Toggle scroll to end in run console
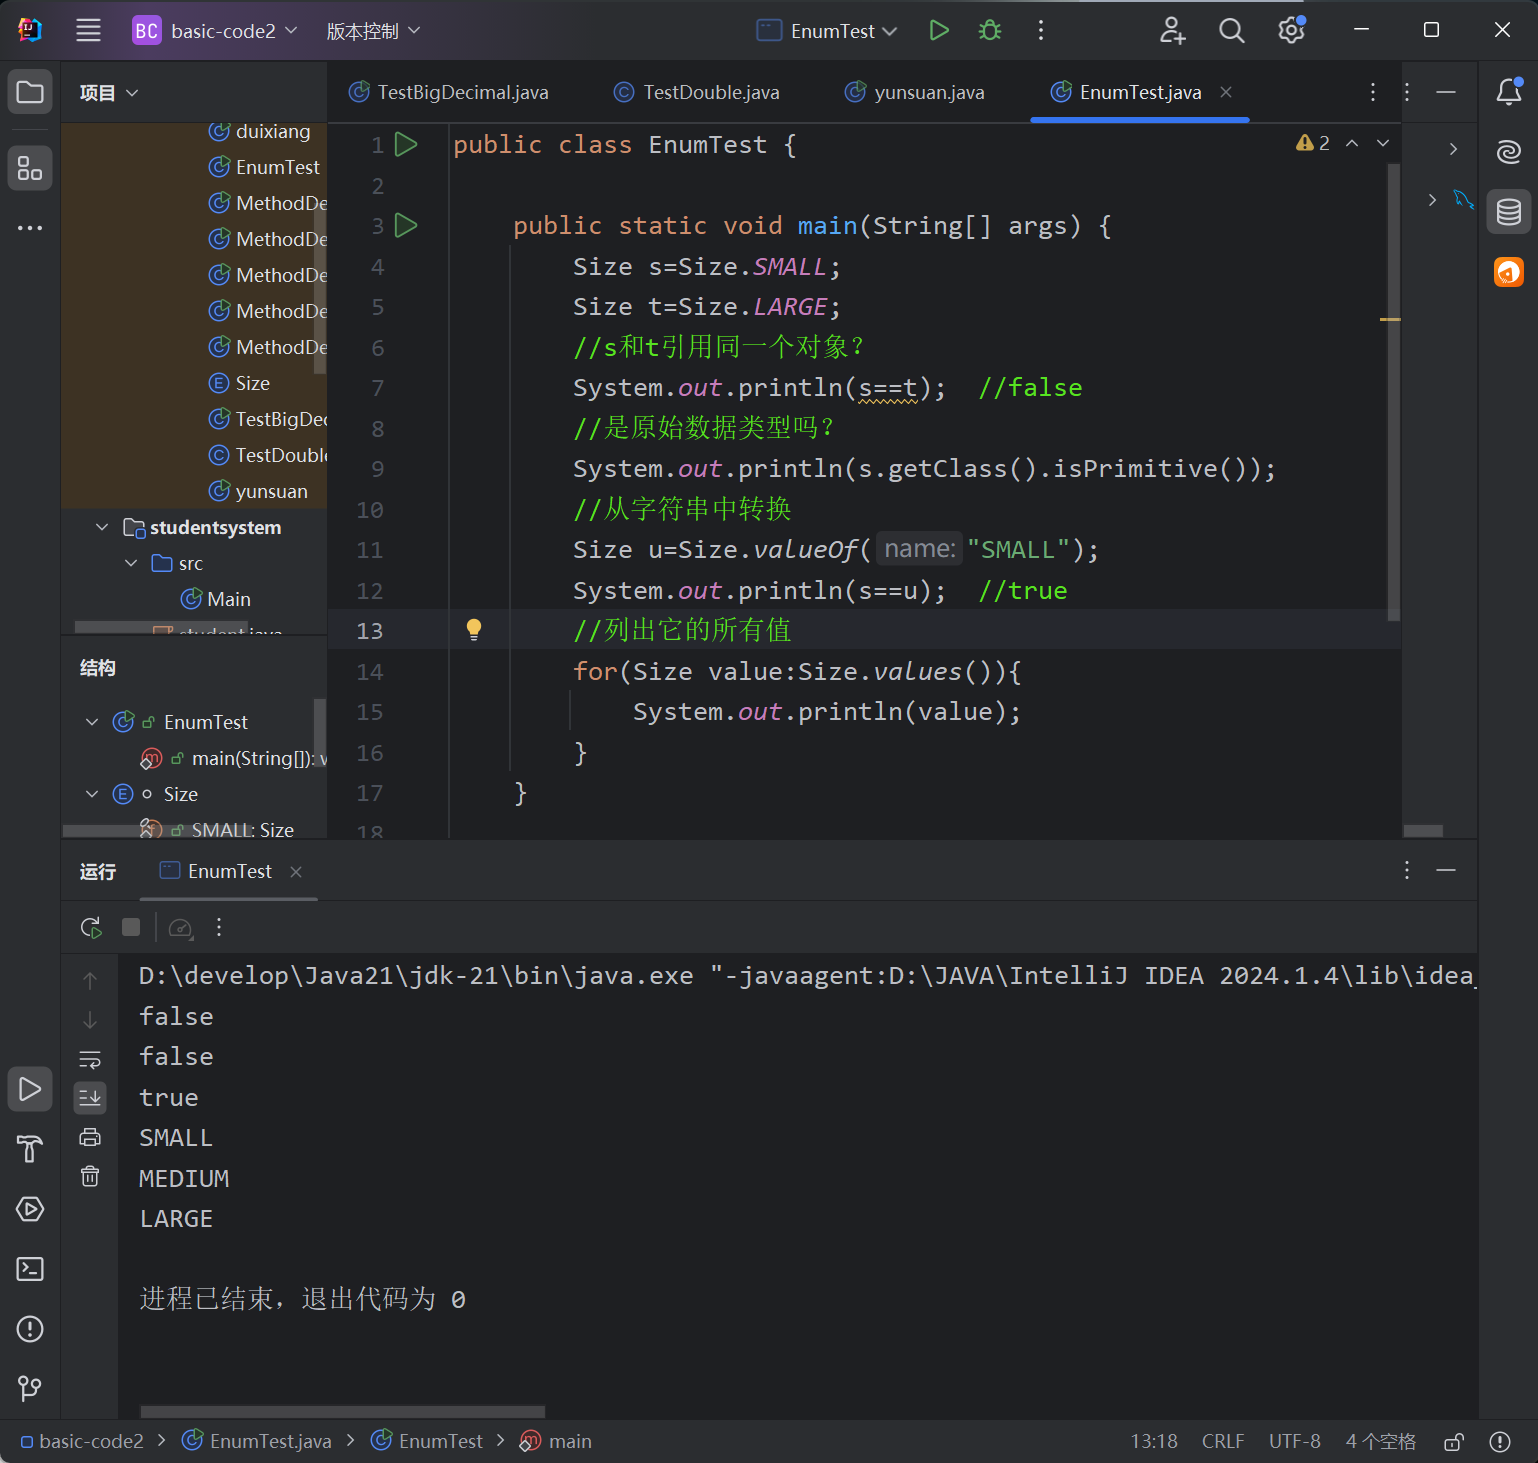 (90, 1098)
